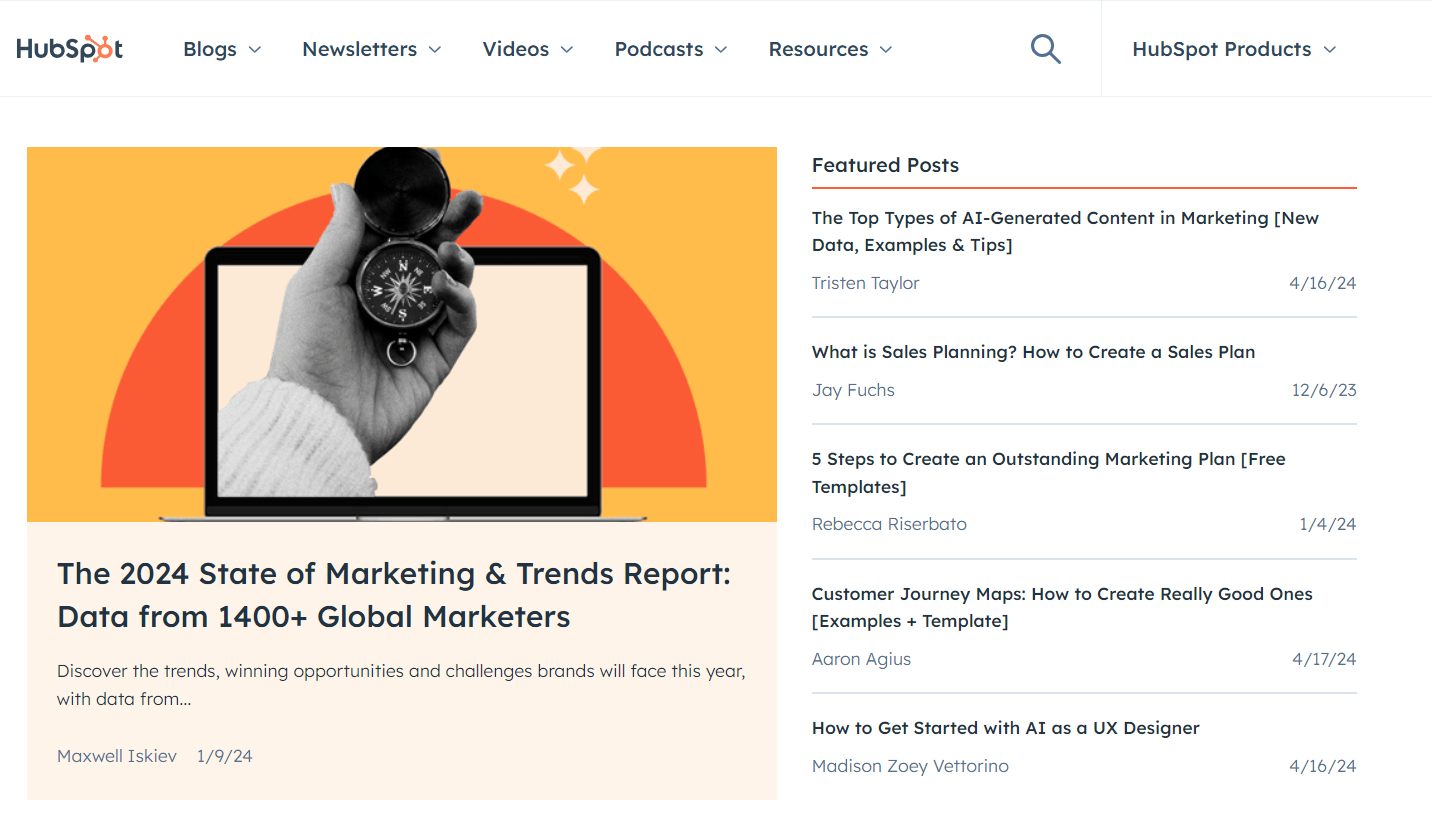Open the What is Sales Planning post
The width and height of the screenshot is (1432, 815).
click(1033, 352)
